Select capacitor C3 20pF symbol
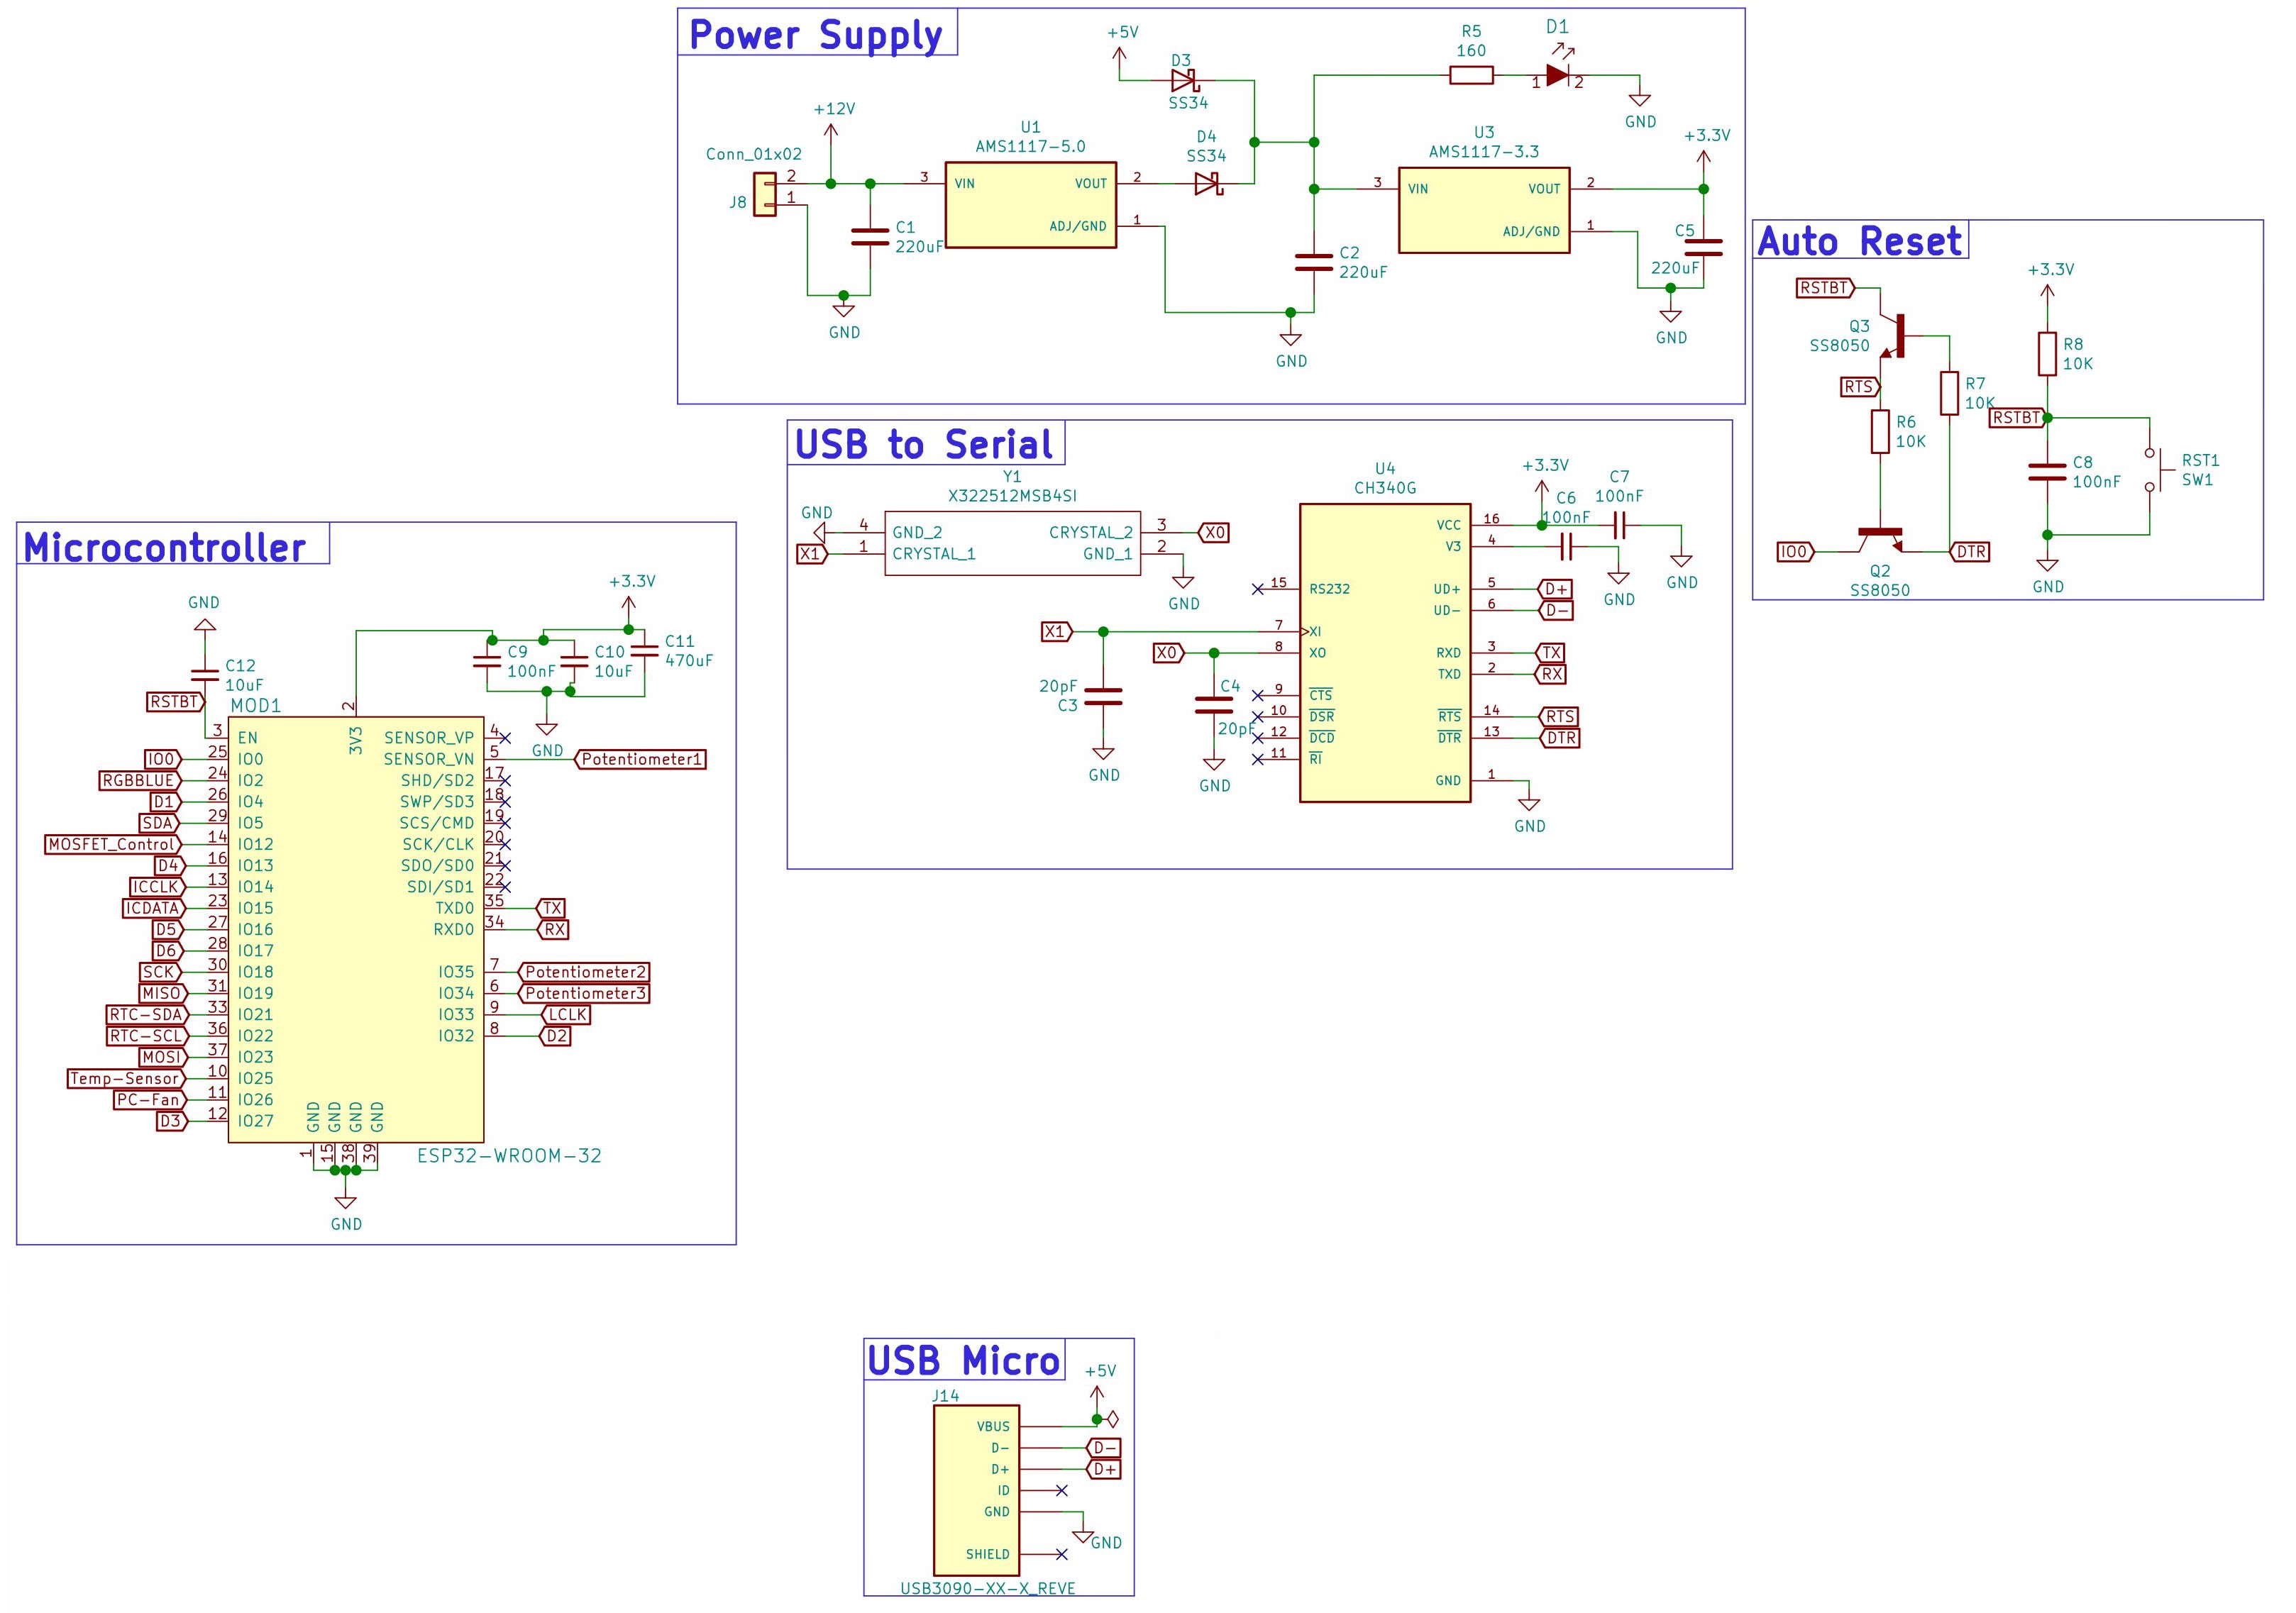Screen dimensions: 2296x1613 1103,696
